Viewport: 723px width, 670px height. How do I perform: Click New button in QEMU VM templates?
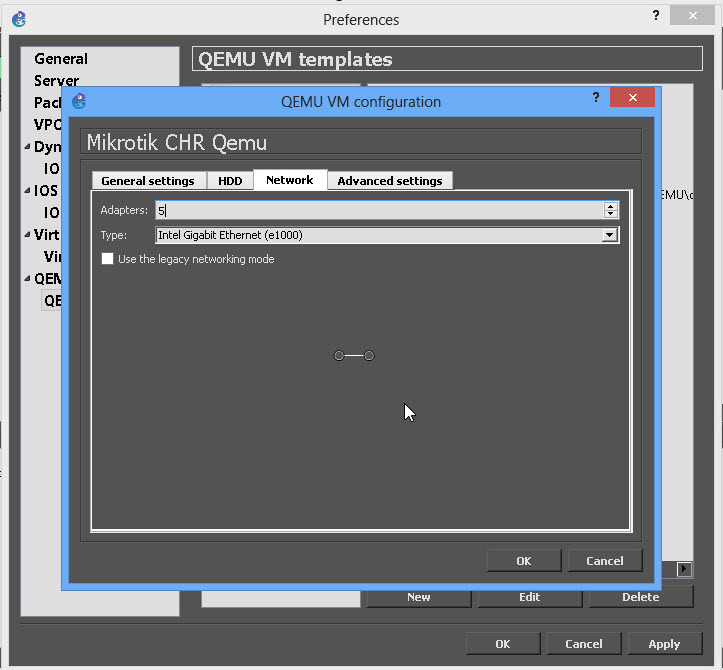(419, 597)
